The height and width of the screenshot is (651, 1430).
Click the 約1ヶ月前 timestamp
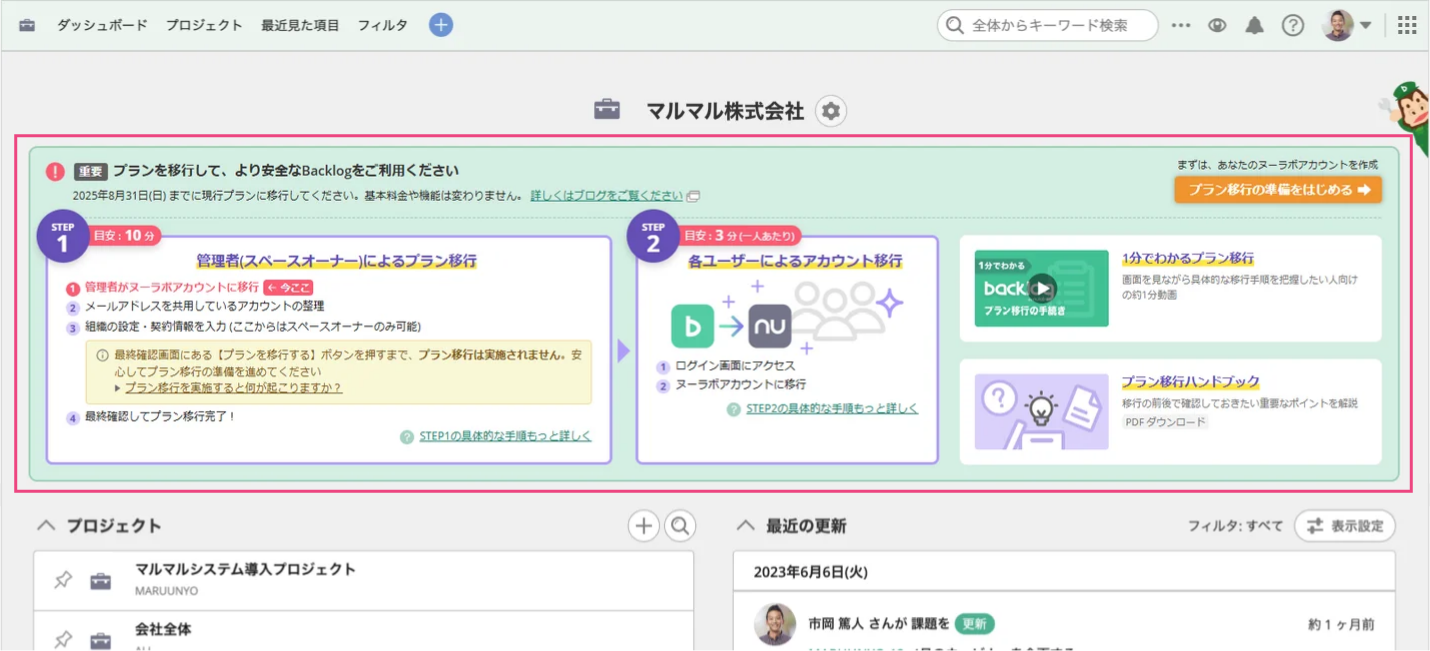point(1341,624)
